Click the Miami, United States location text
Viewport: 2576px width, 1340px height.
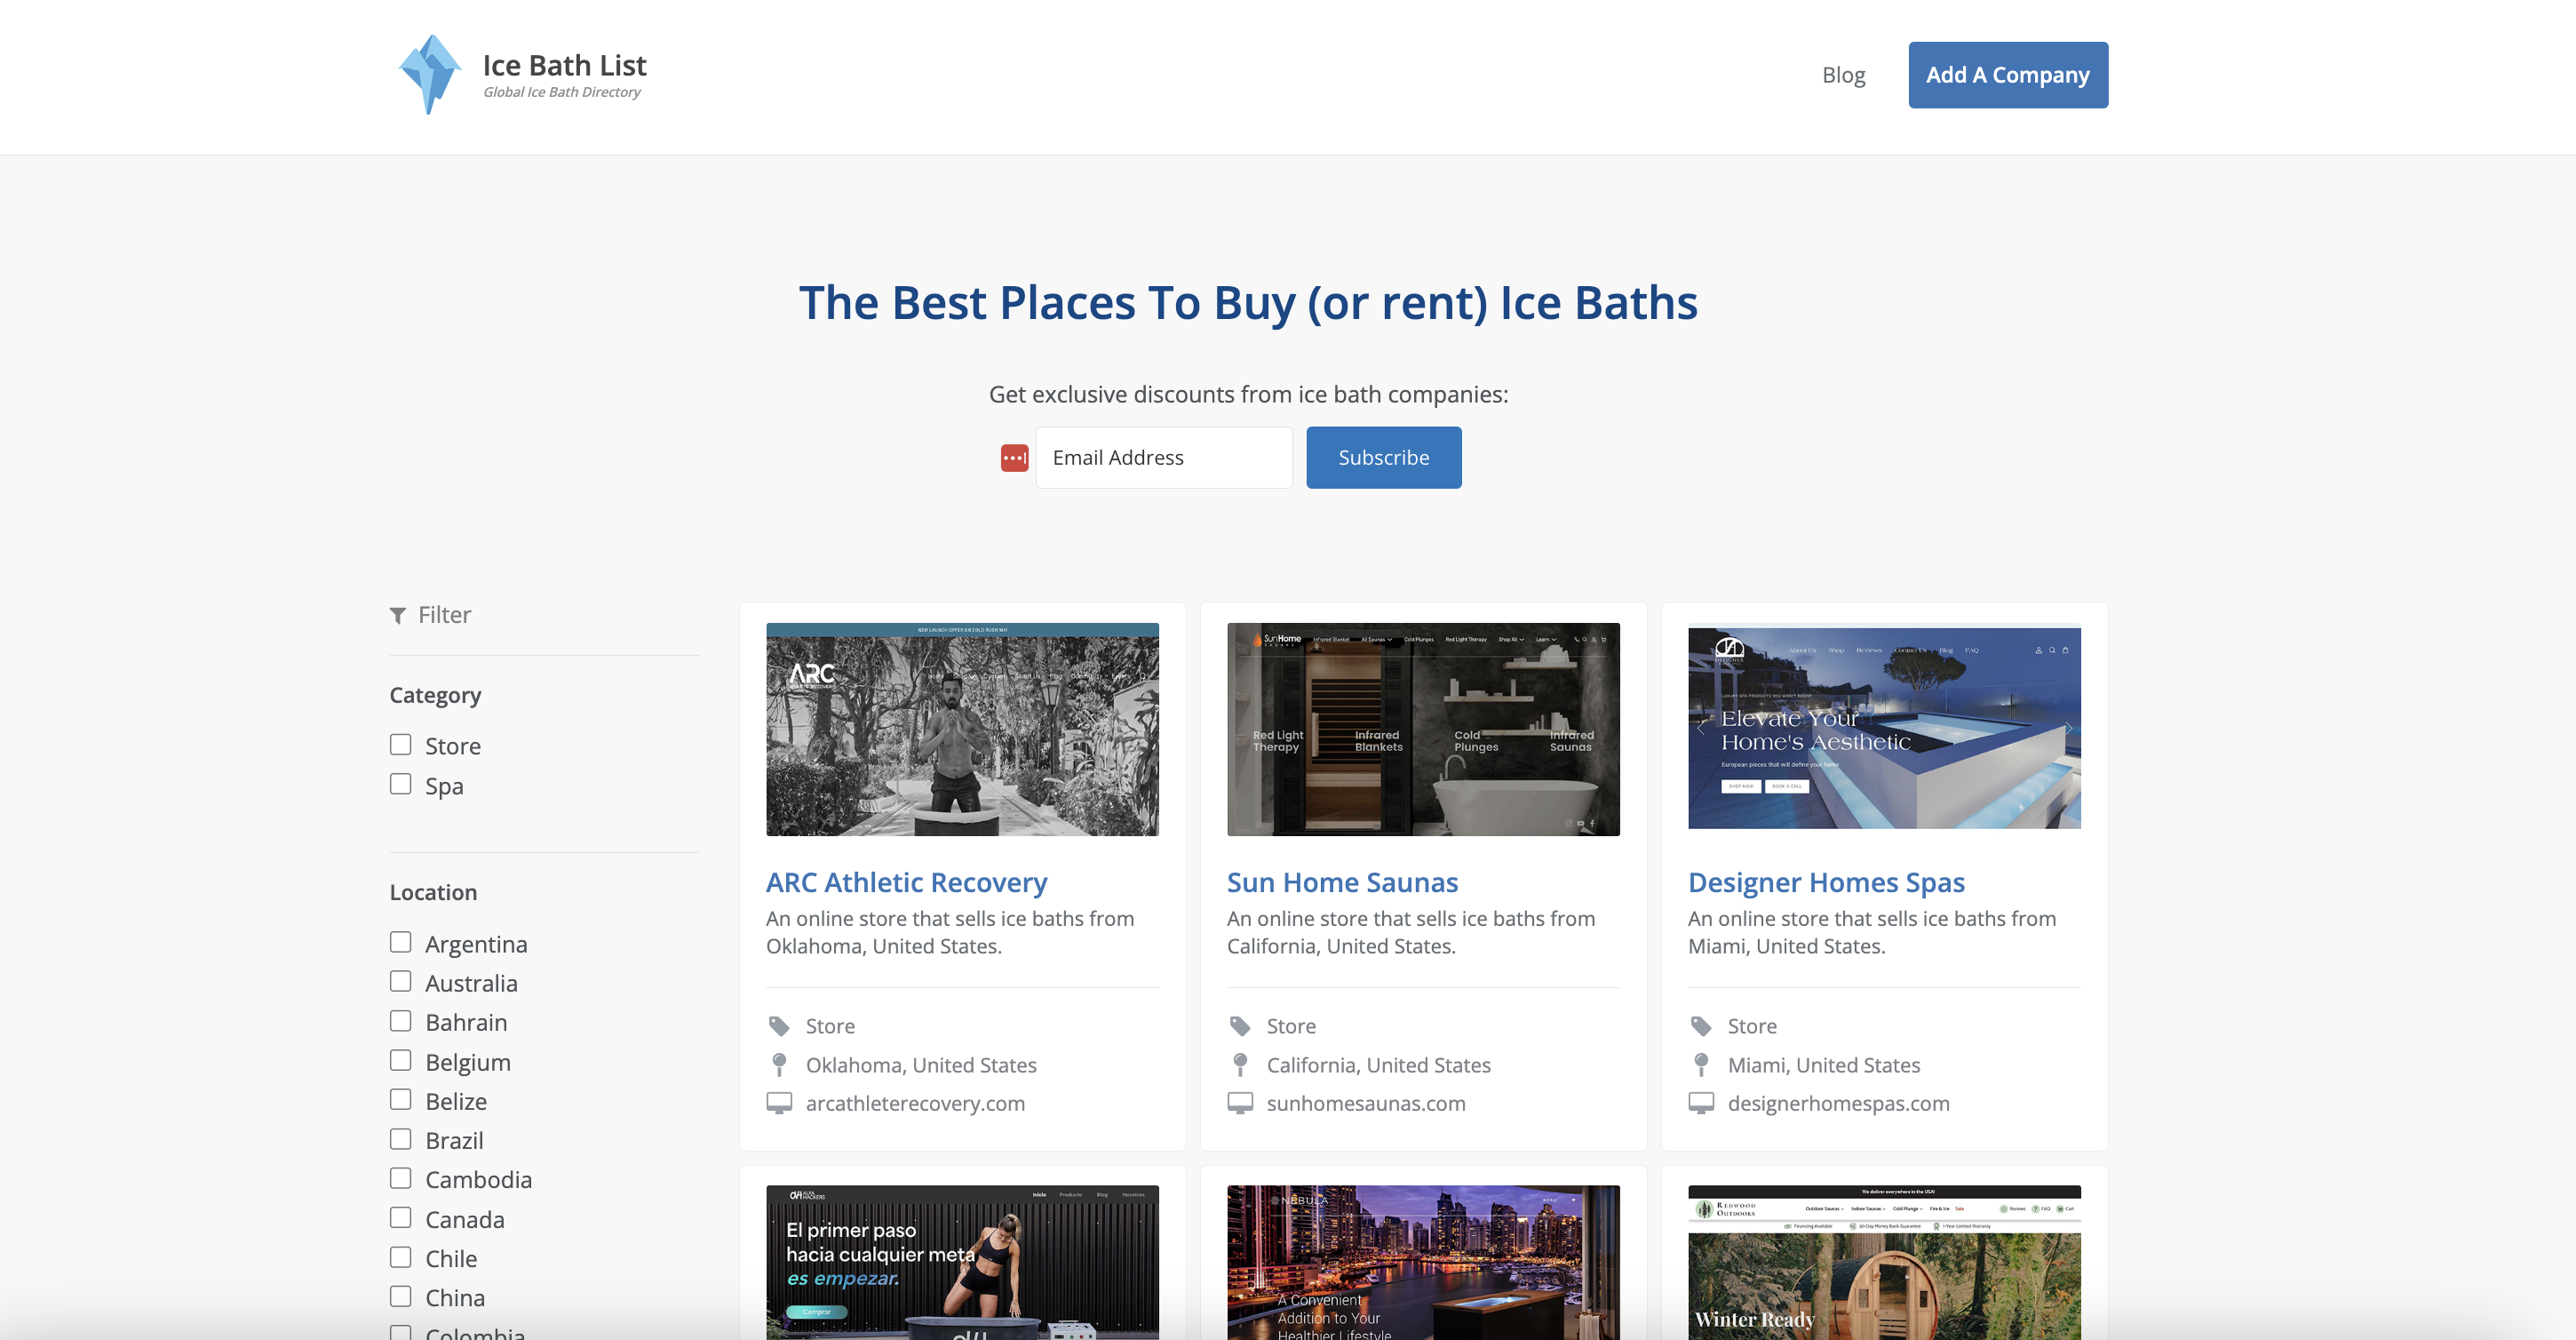click(x=1824, y=1065)
